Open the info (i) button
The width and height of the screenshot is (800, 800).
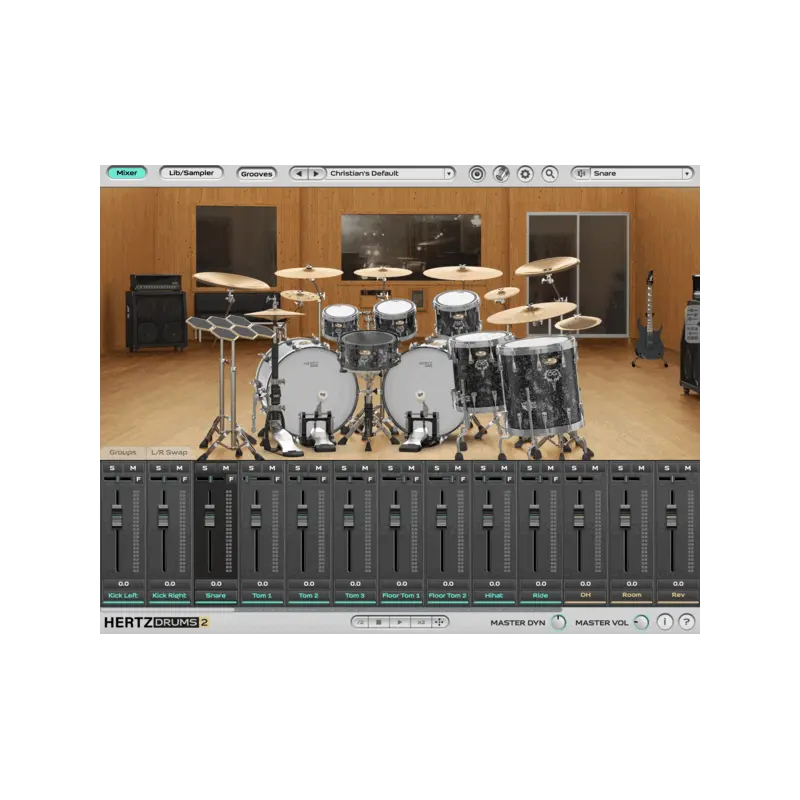(664, 622)
